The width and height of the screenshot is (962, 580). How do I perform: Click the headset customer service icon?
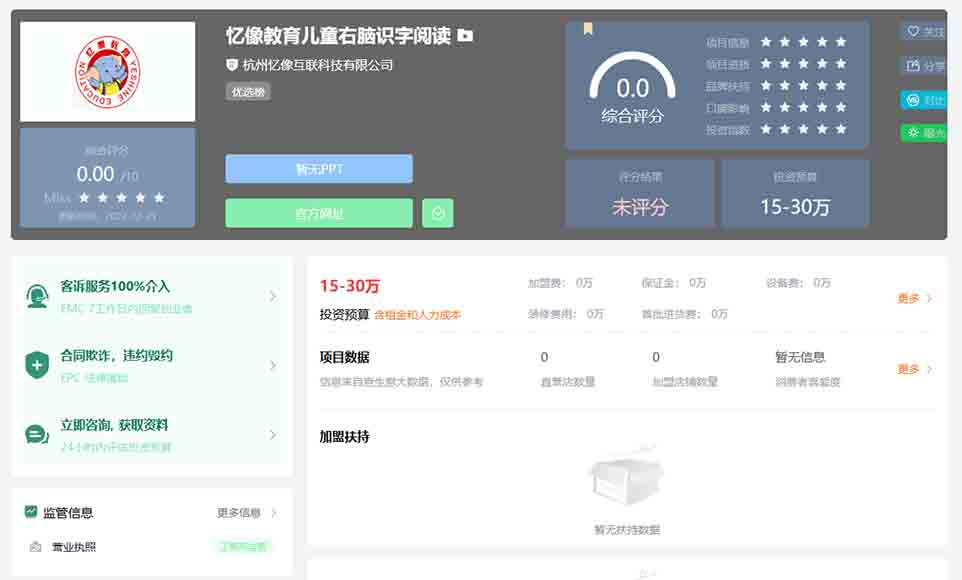(x=37, y=296)
